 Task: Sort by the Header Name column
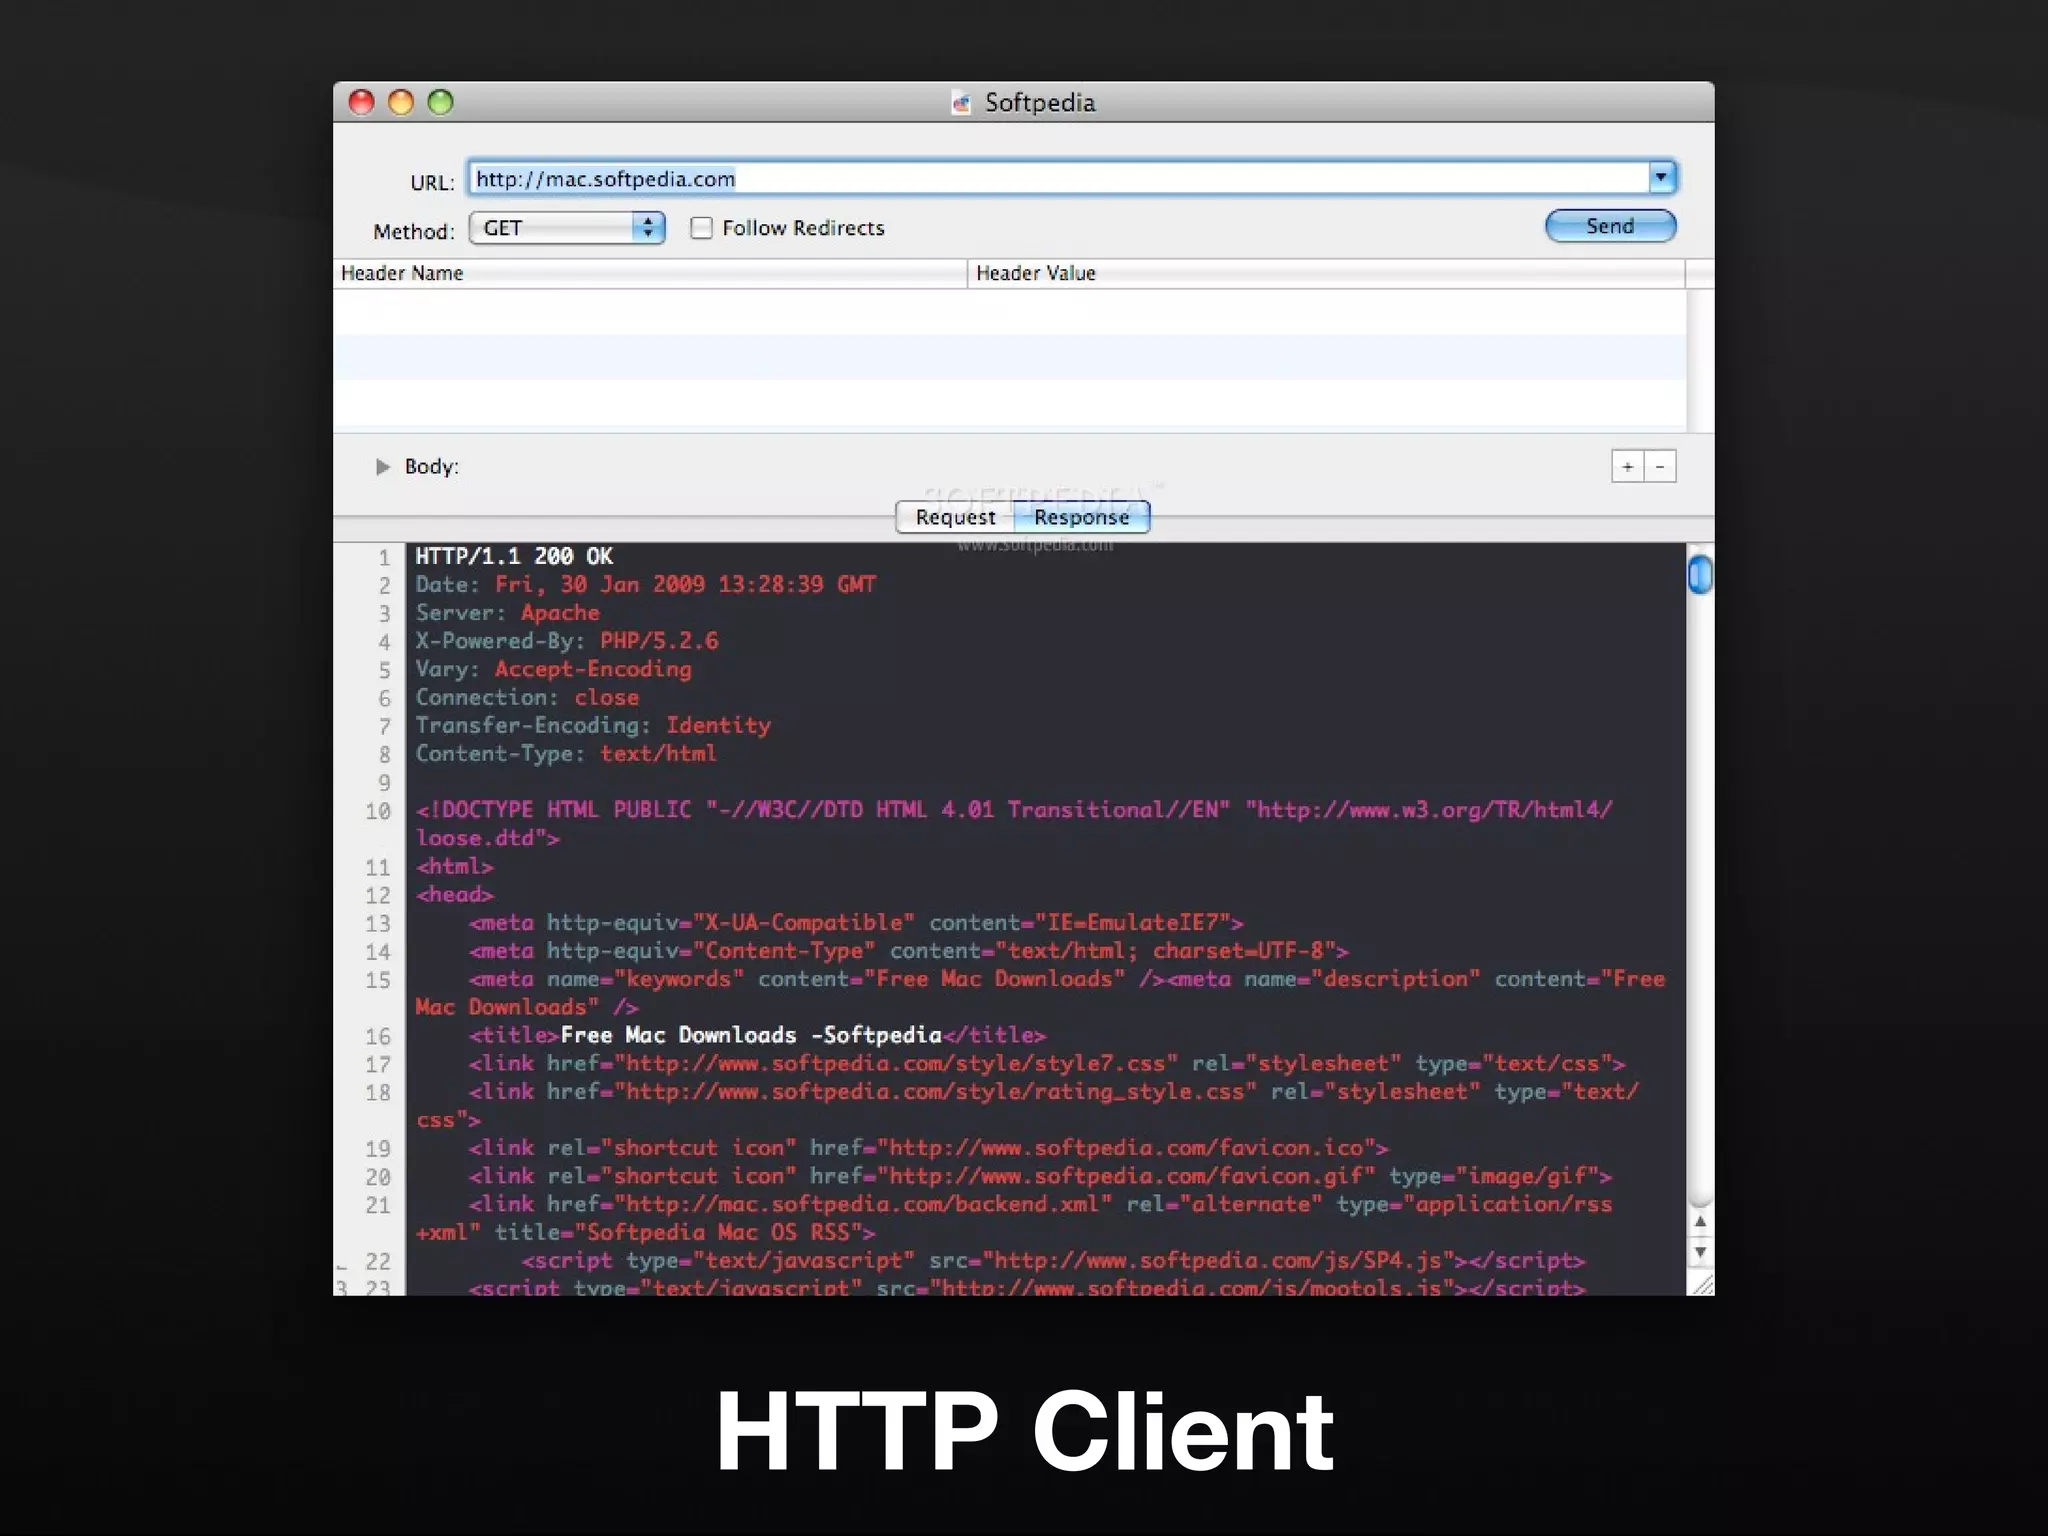tap(650, 273)
